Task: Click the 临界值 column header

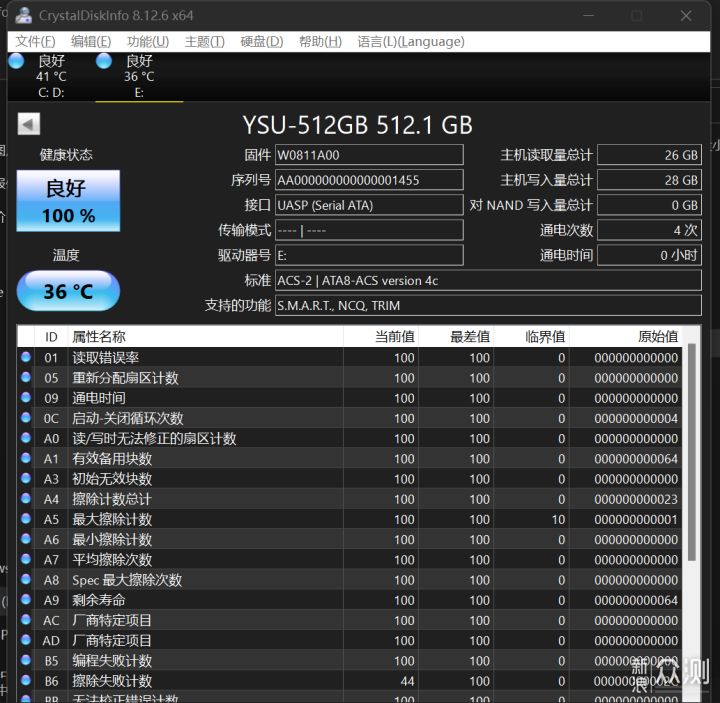Action: click(x=531, y=337)
